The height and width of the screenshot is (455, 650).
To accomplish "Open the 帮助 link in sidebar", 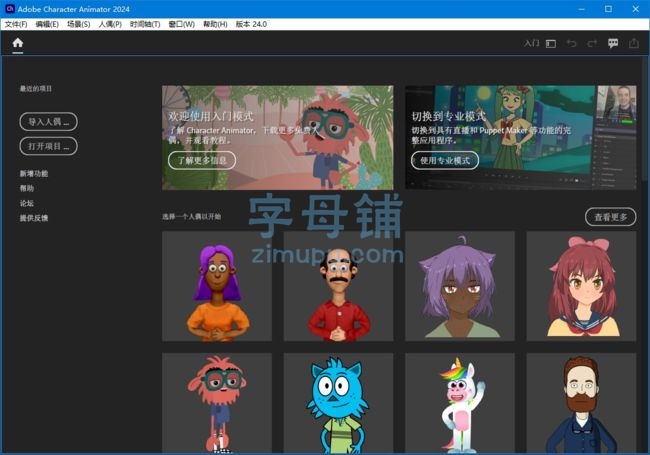I will [x=27, y=188].
